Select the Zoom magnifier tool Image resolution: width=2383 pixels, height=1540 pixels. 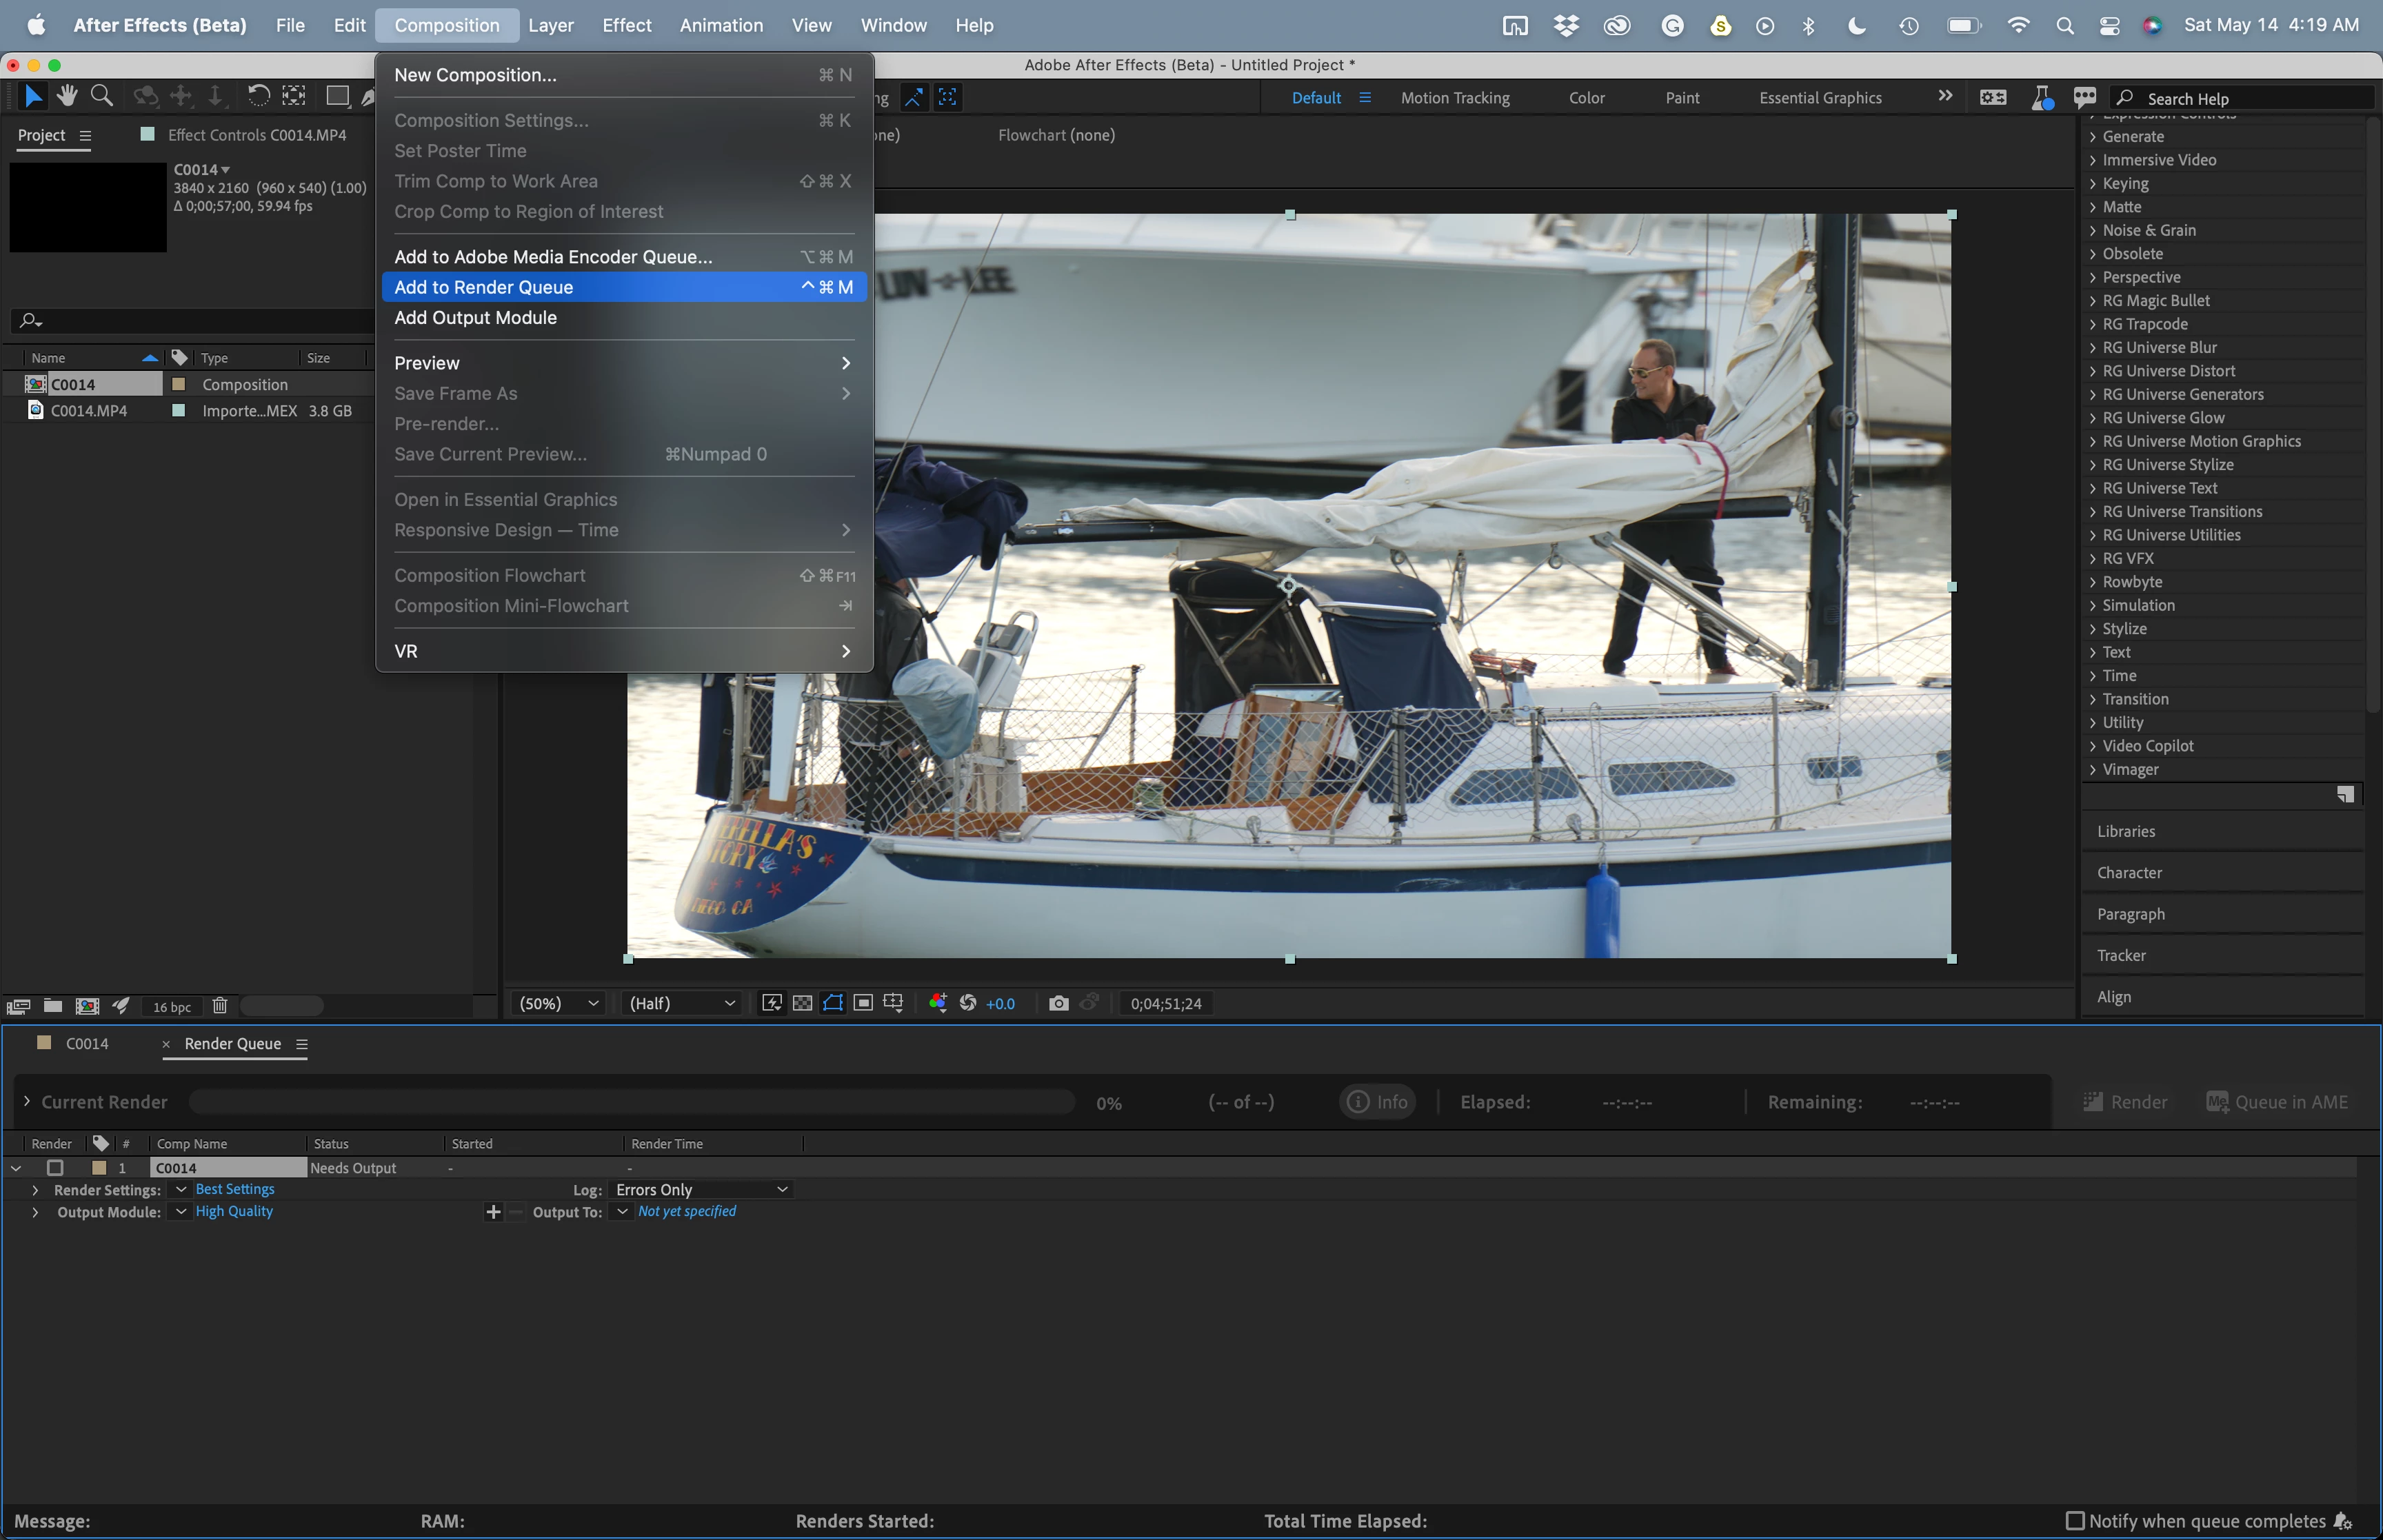[101, 96]
